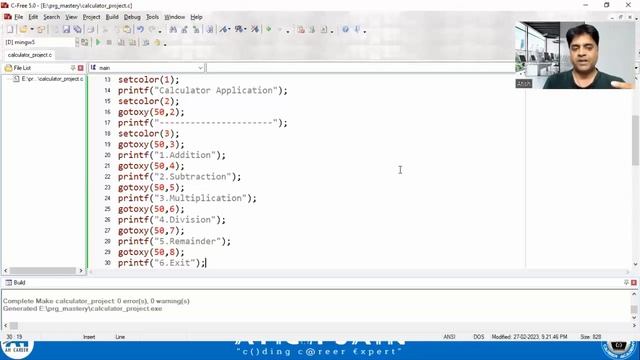The height and width of the screenshot is (360, 640).
Task: Click the printf 6.Exit code line
Action: 162,263
